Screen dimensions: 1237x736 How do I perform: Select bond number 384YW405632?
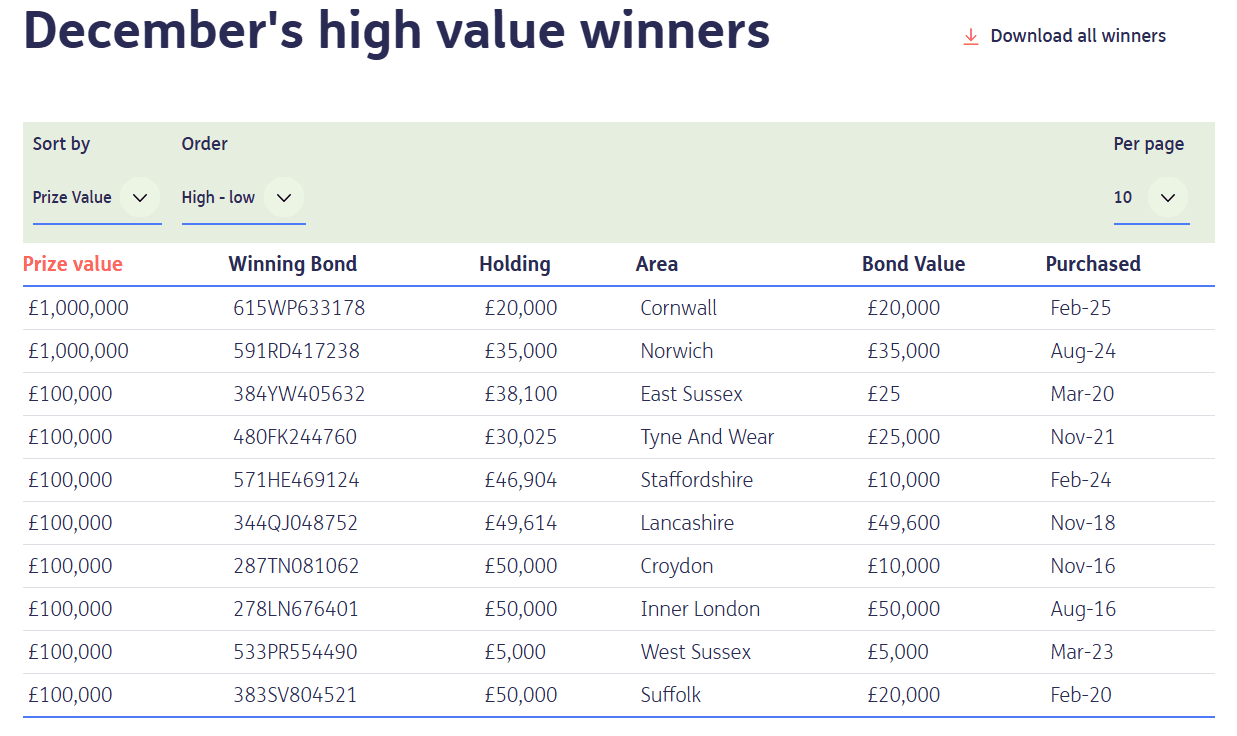(x=299, y=394)
